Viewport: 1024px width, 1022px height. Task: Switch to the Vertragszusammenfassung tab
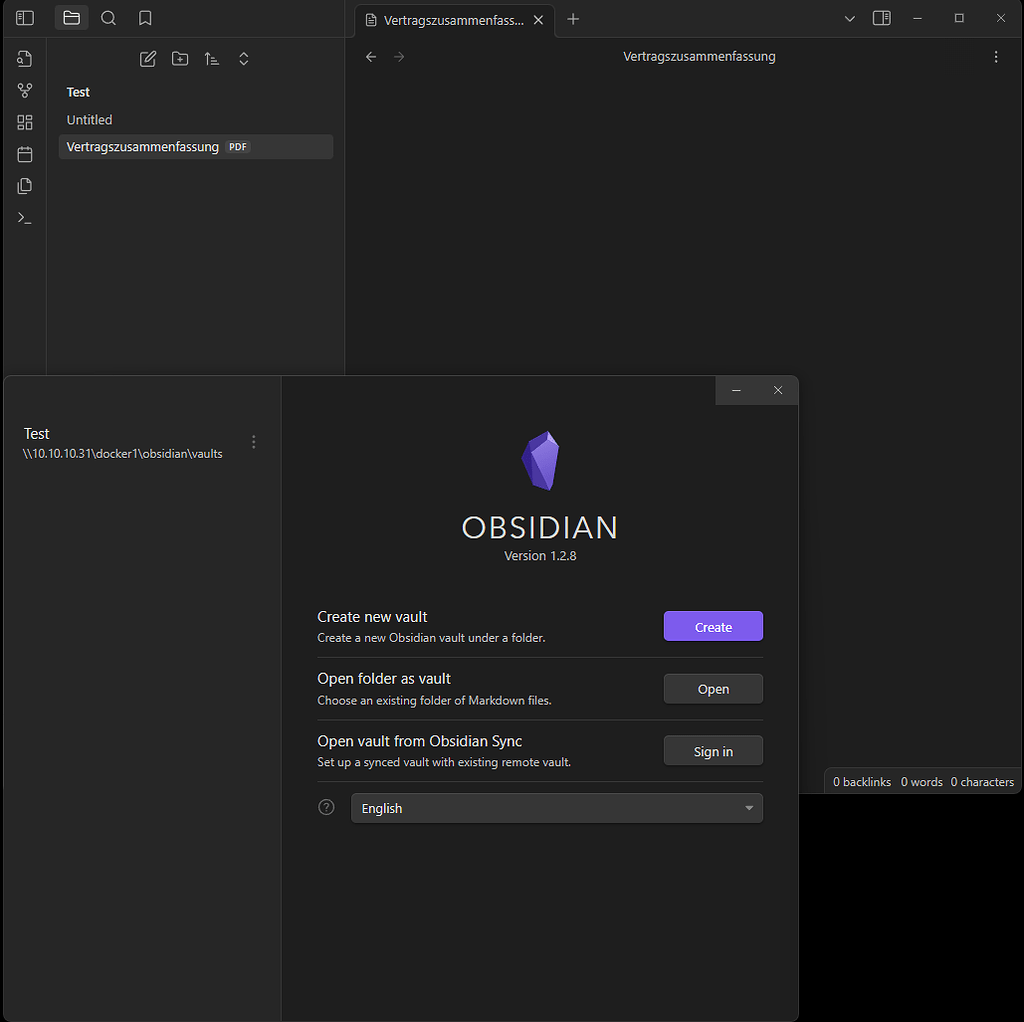click(449, 20)
